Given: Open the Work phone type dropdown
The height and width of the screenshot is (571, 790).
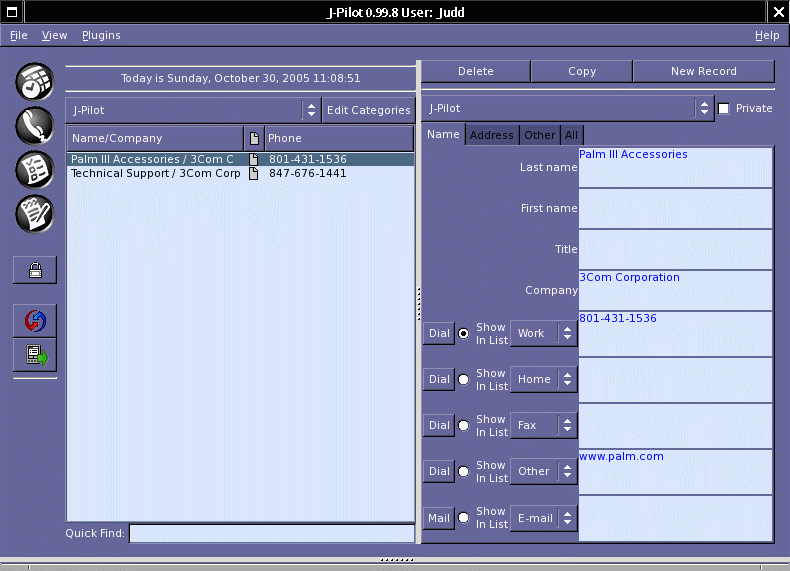Looking at the screenshot, I should coord(543,333).
